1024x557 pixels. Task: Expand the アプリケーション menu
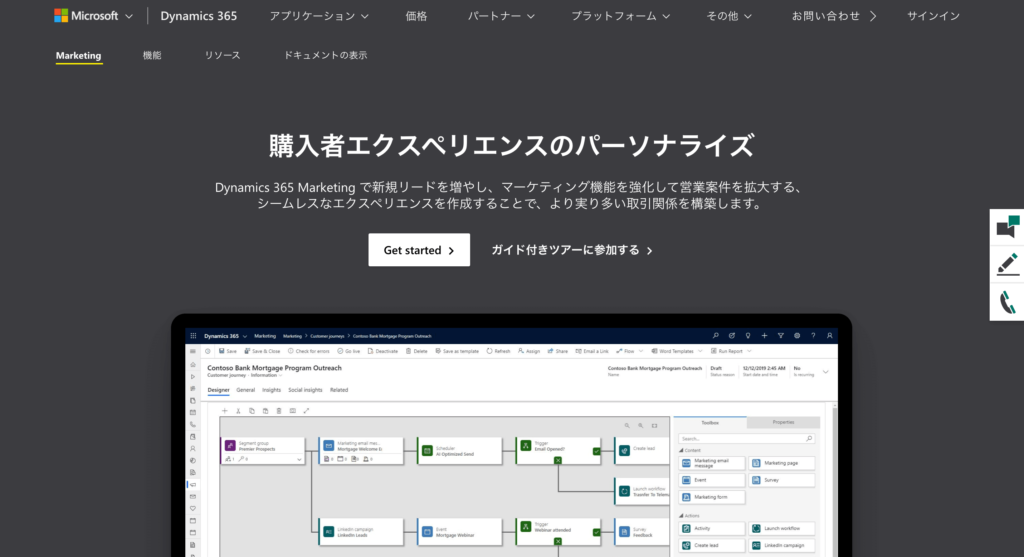[x=319, y=16]
